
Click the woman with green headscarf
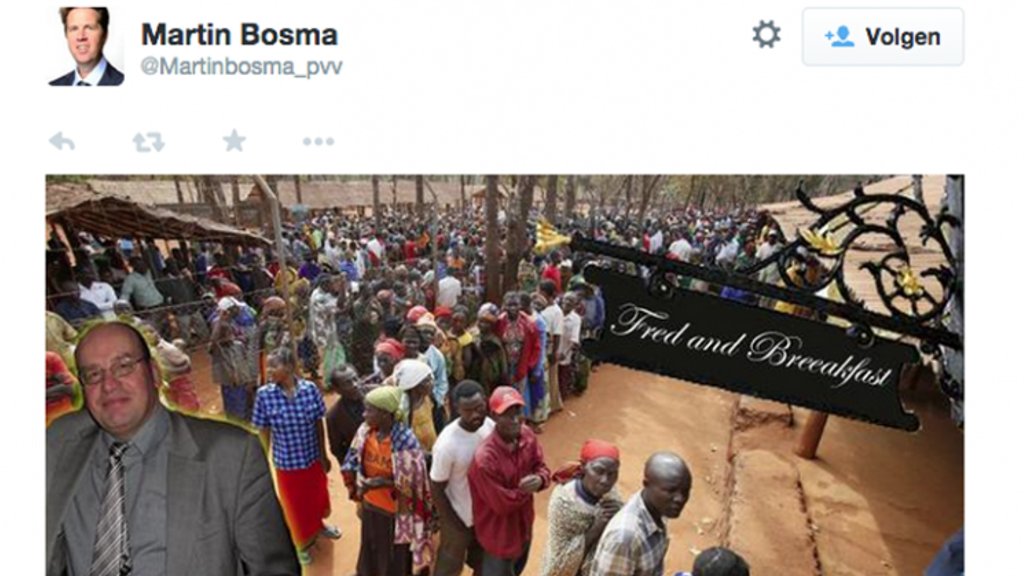(387, 477)
